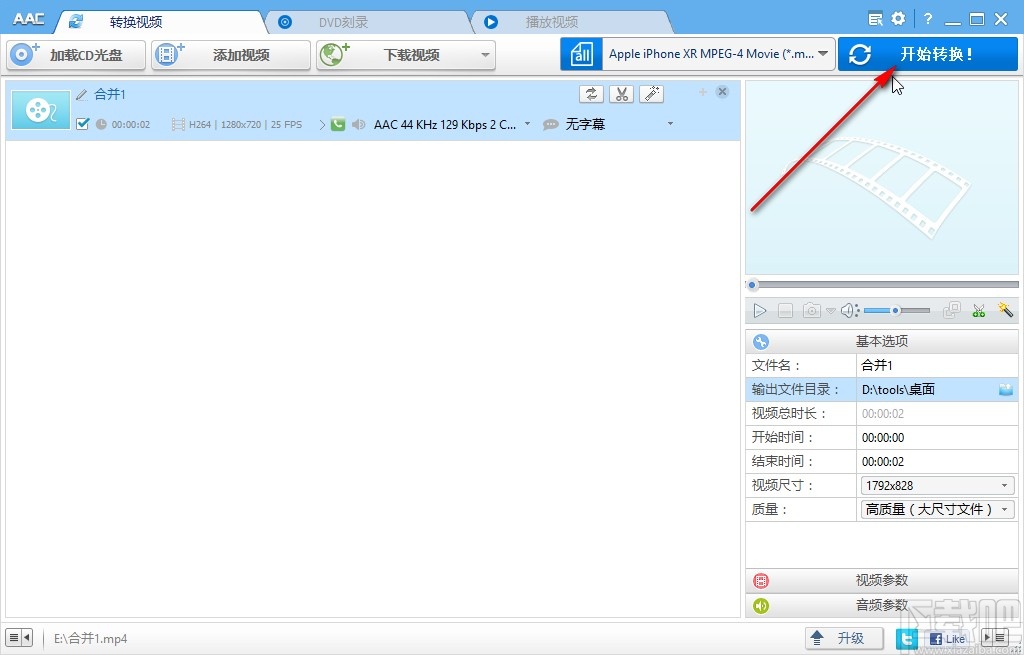Open the 视频参数 panel icon
Viewport: 1024px width, 655px height.
[x=760, y=581]
